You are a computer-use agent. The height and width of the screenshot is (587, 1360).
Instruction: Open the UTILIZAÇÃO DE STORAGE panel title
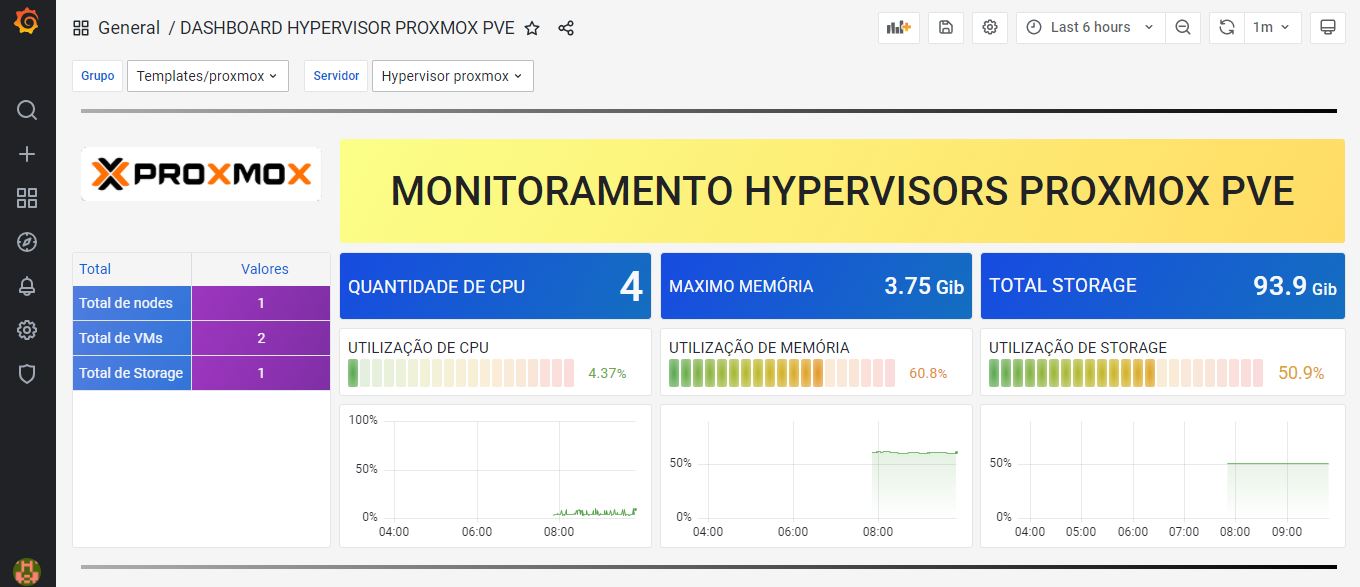pos(1078,348)
